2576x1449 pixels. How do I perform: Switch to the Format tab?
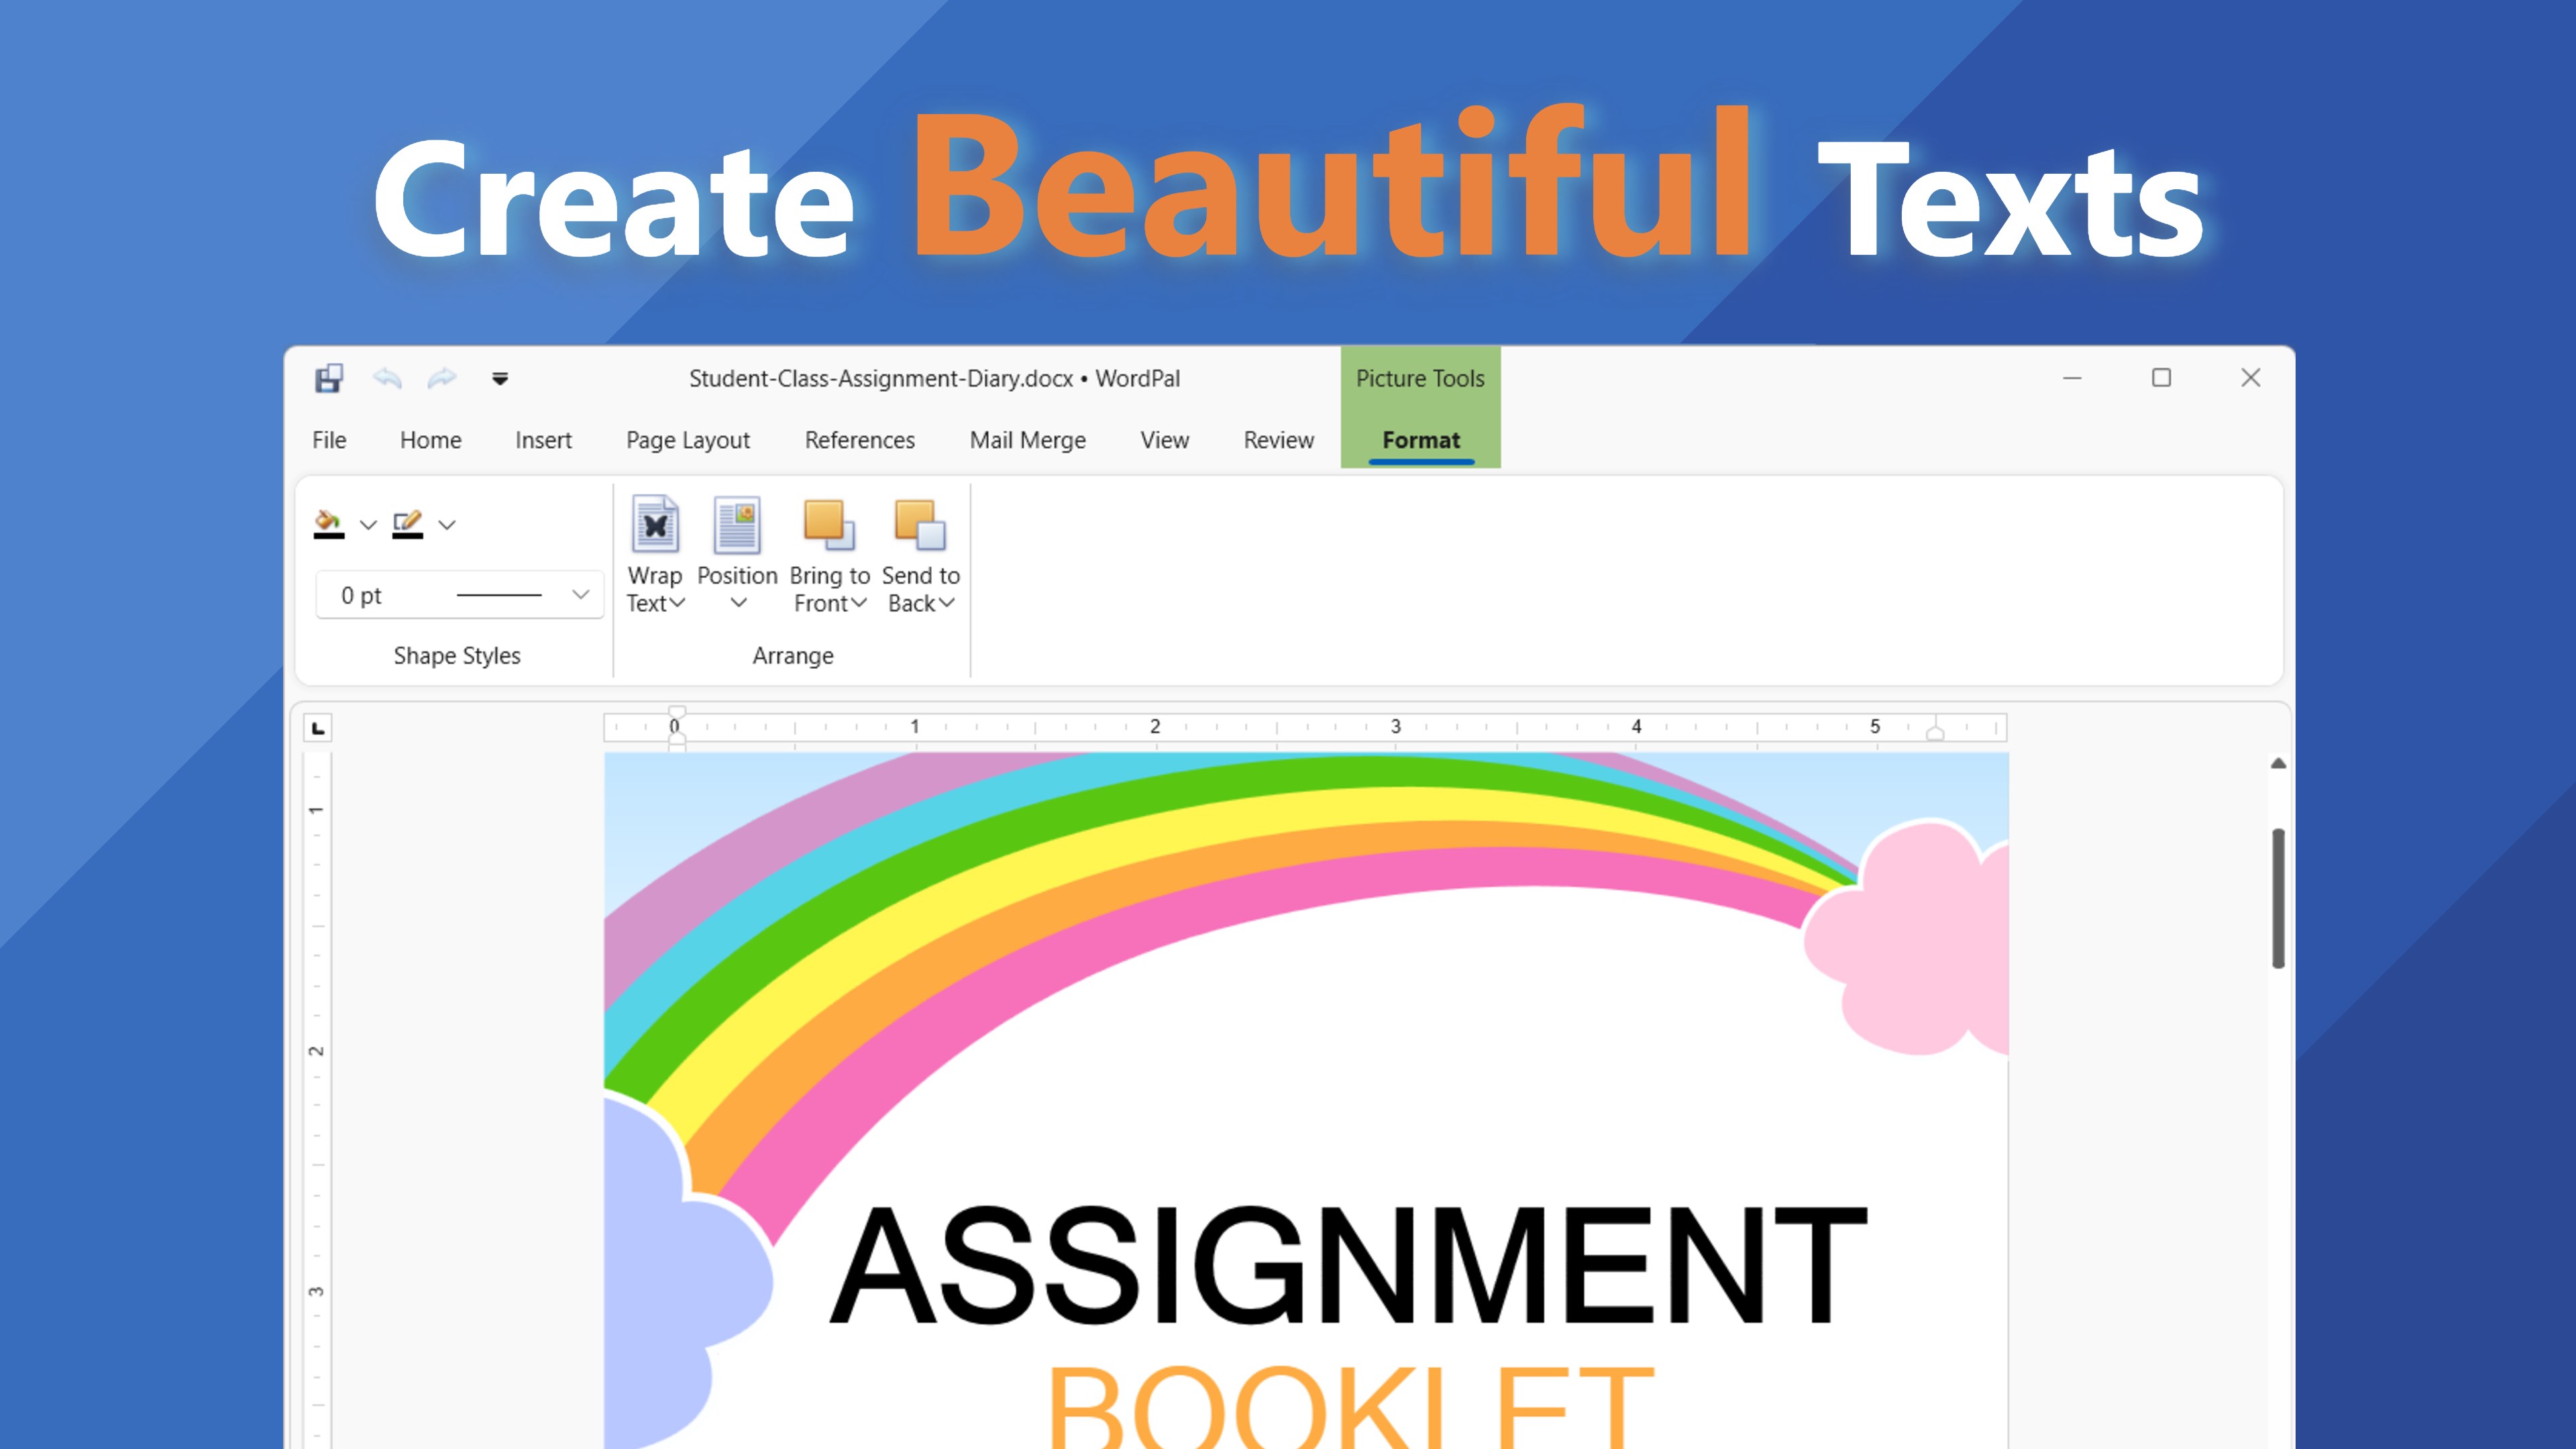pos(1420,440)
